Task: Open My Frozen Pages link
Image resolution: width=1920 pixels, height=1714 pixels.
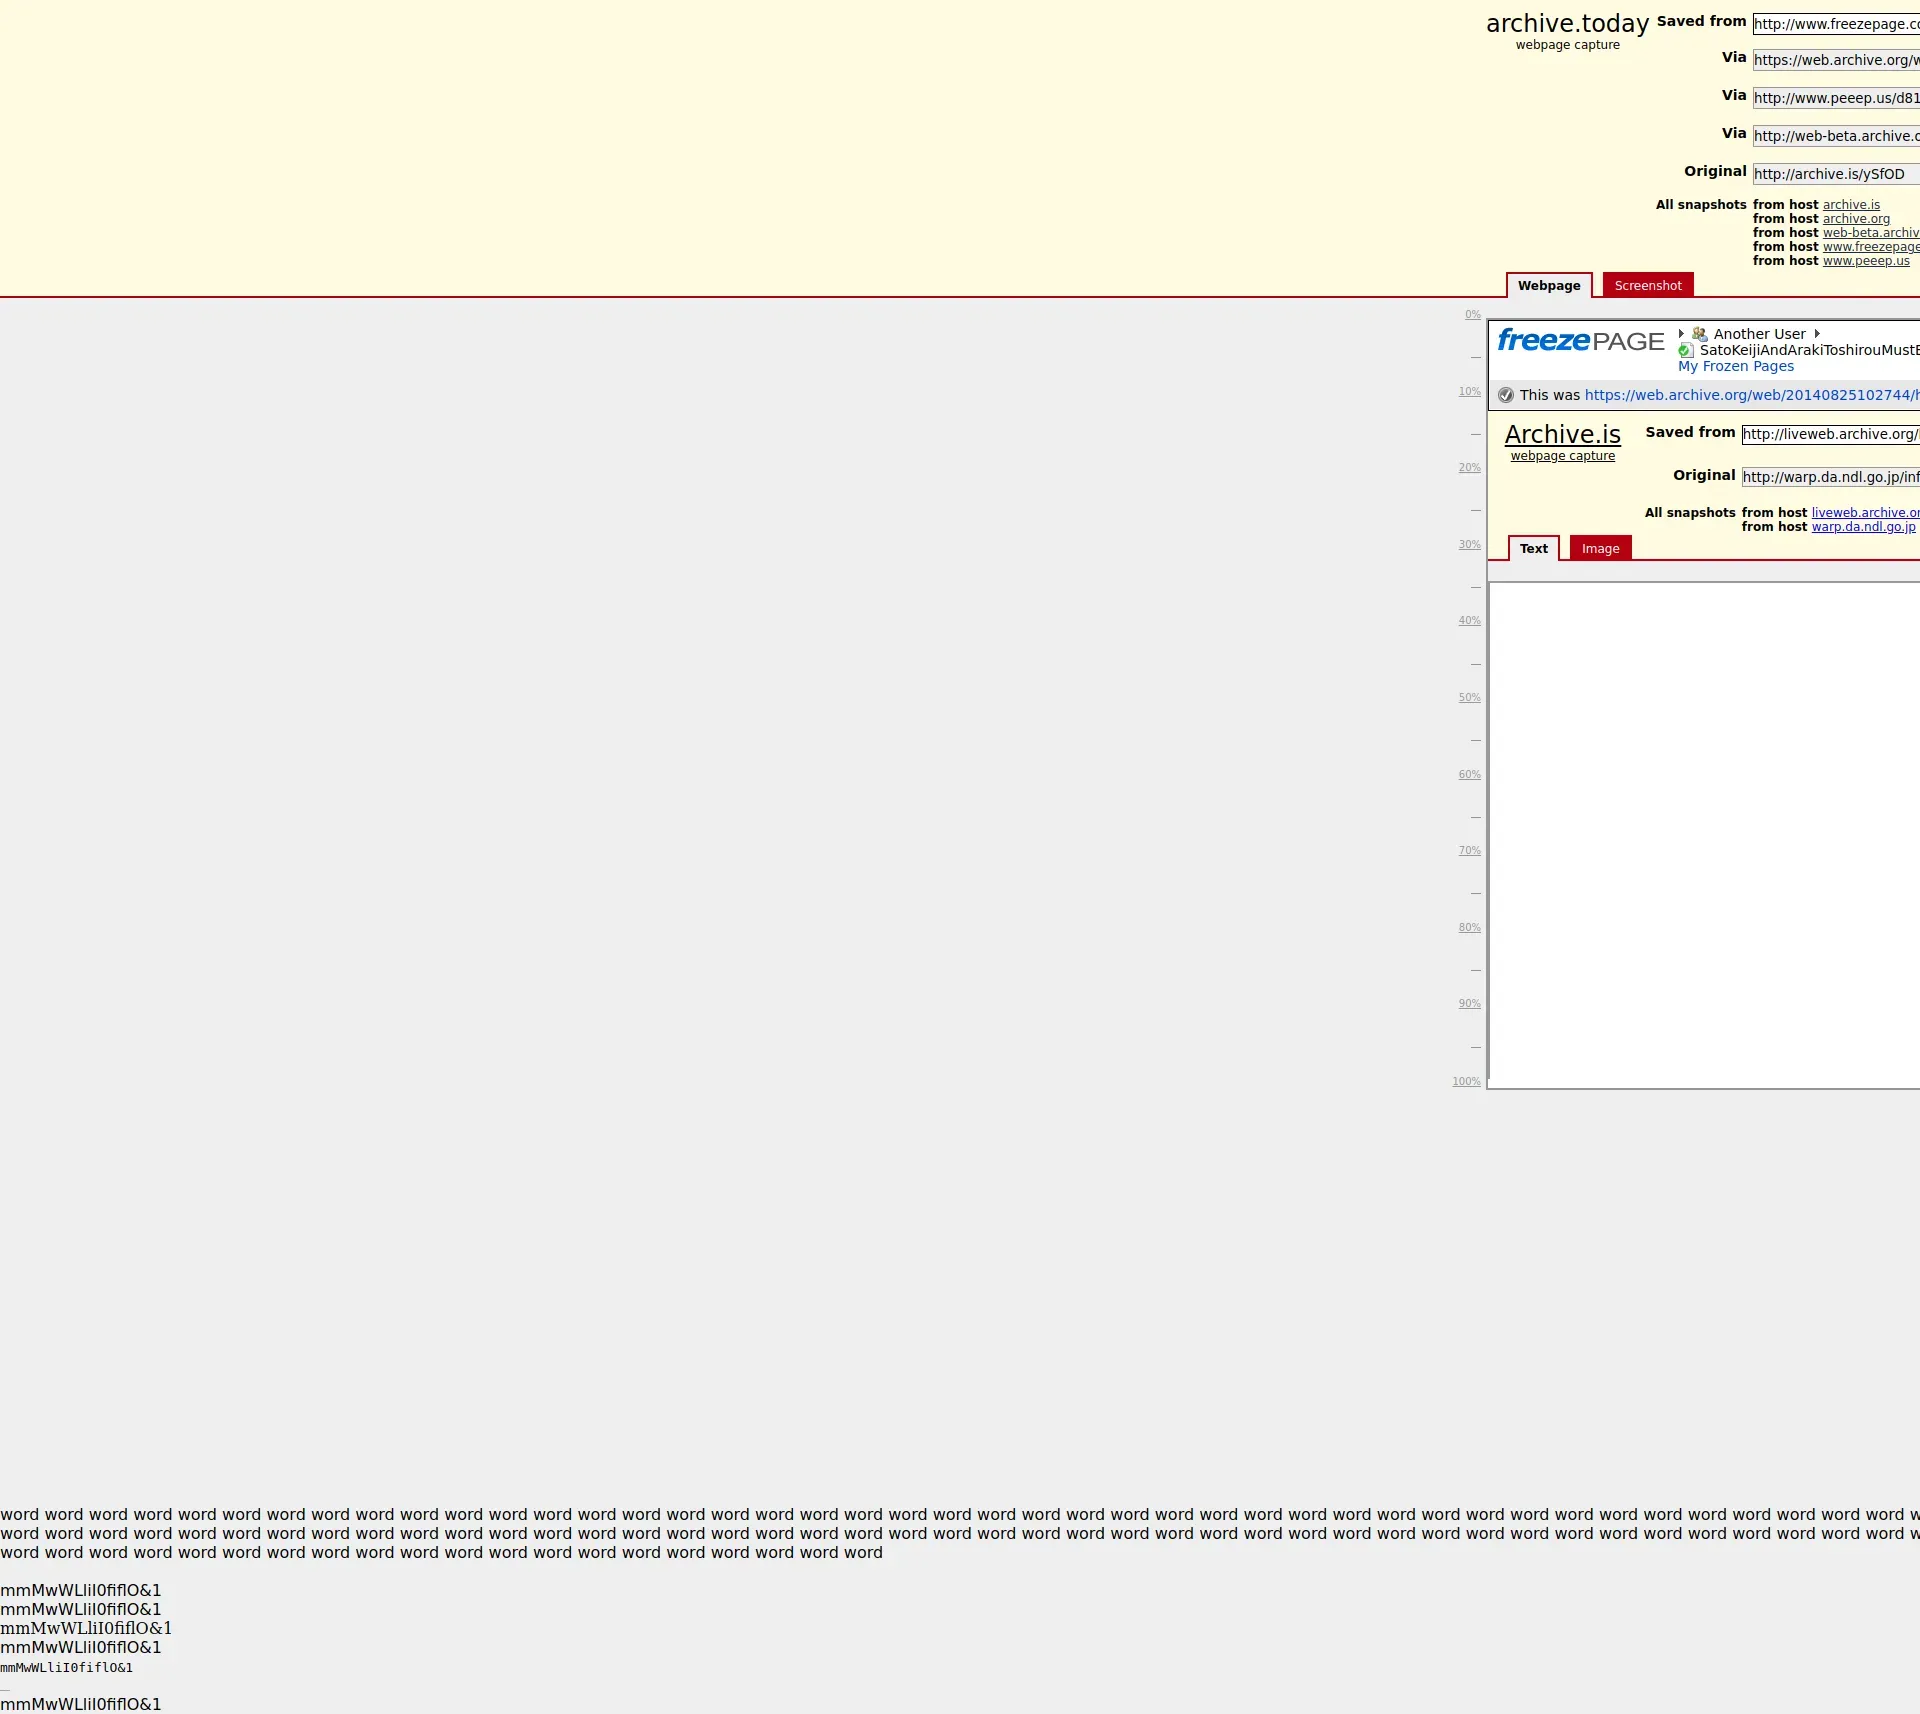Action: pos(1735,367)
